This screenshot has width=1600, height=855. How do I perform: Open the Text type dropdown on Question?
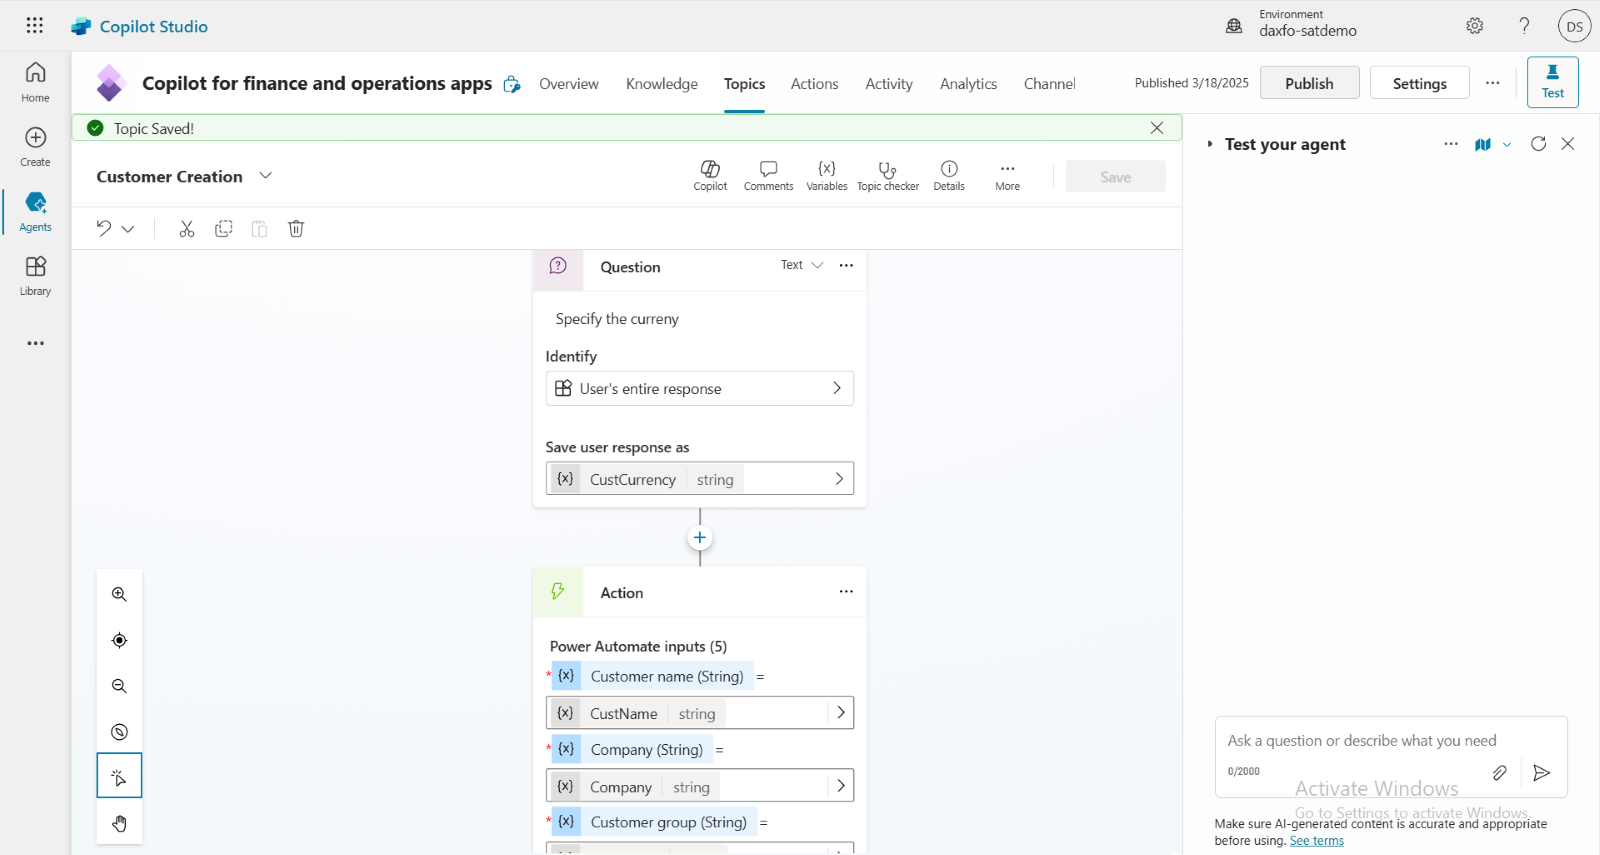[x=802, y=265]
